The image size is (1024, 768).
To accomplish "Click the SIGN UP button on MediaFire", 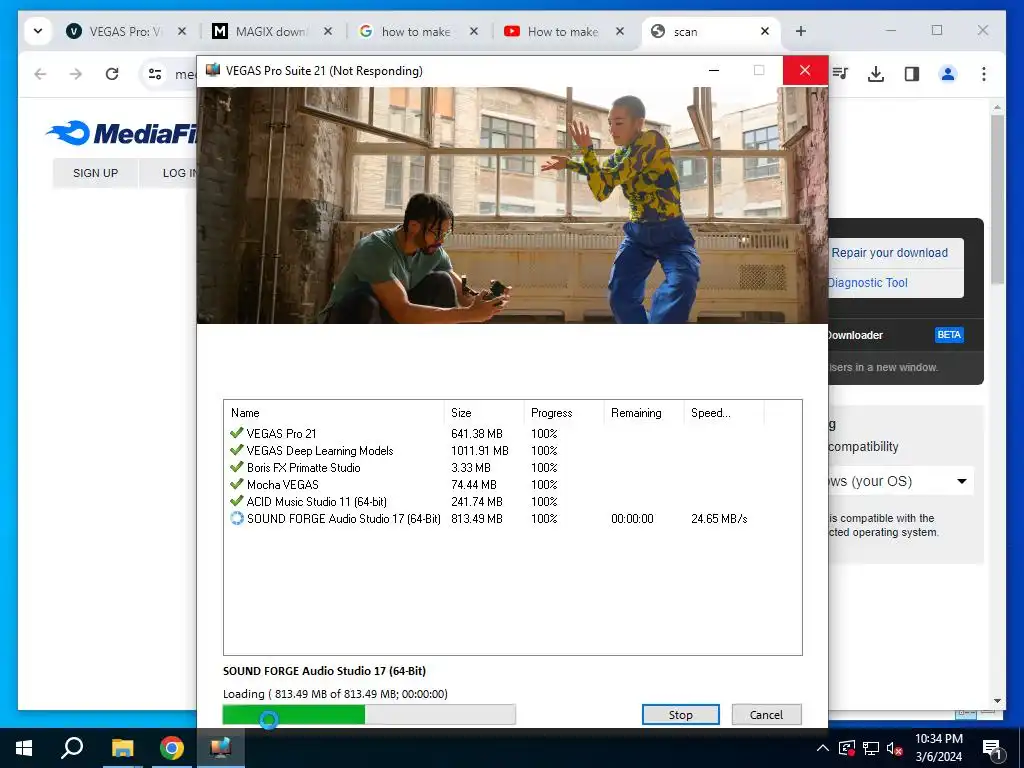I will coord(95,173).
